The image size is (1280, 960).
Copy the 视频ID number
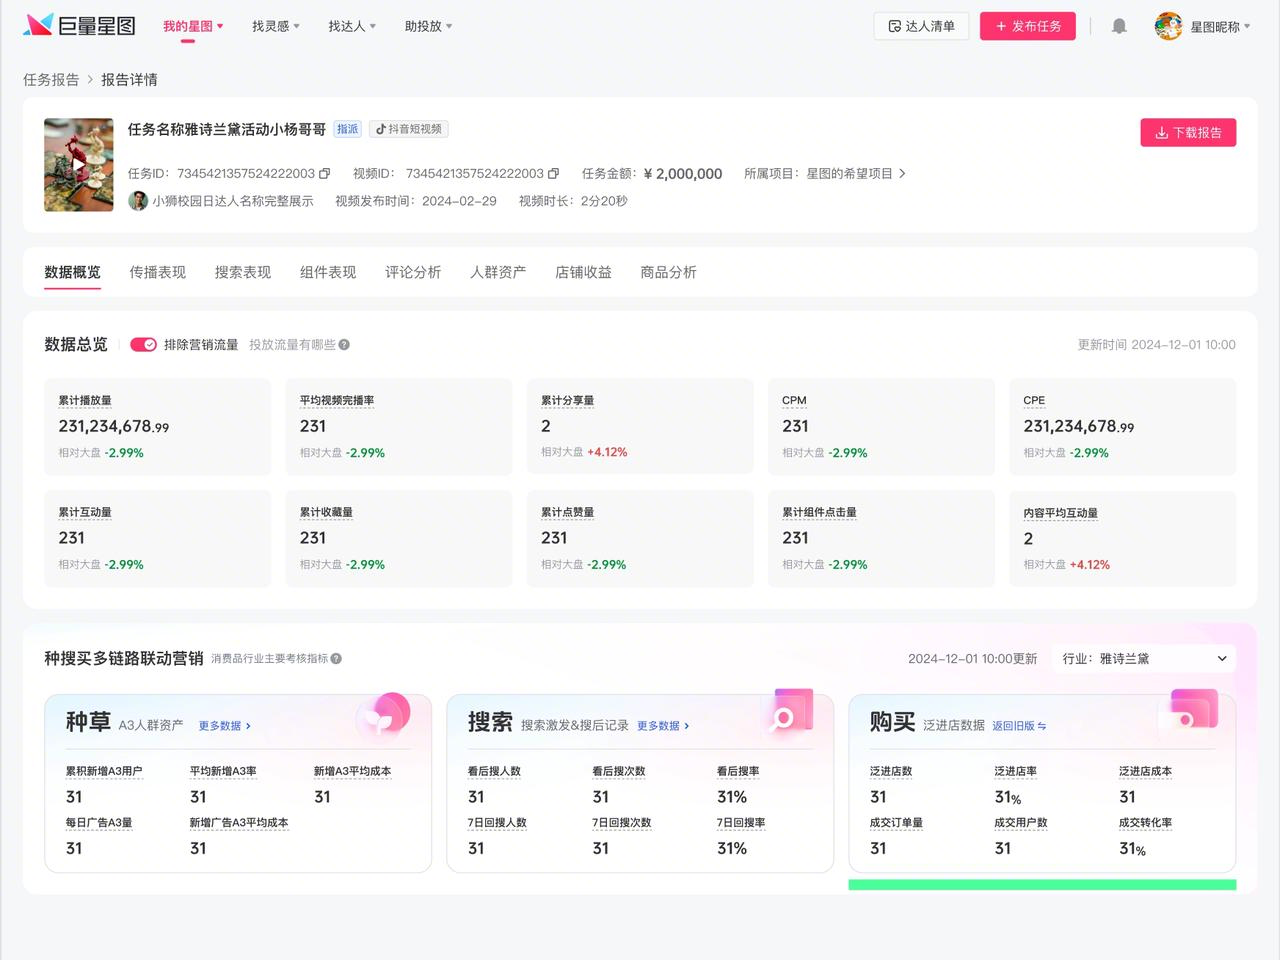tap(553, 174)
